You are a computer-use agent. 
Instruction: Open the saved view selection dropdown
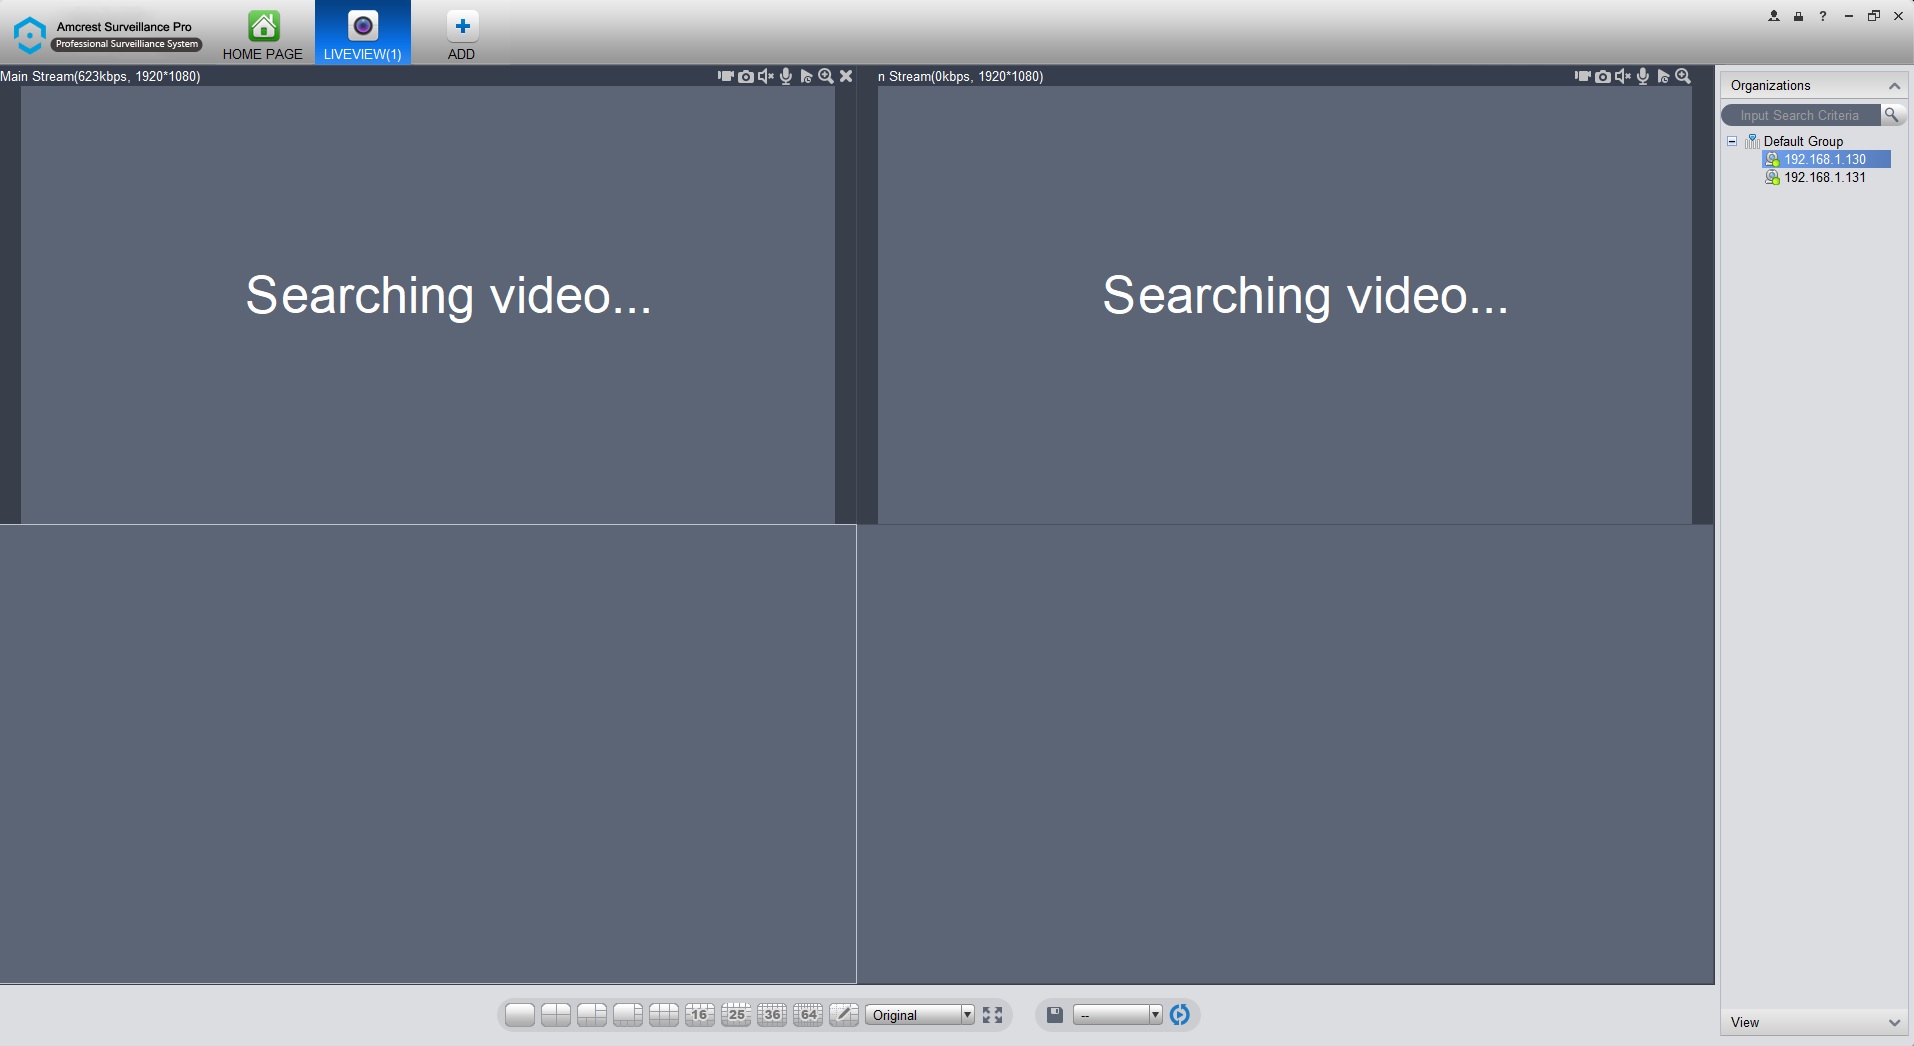click(x=1118, y=1015)
